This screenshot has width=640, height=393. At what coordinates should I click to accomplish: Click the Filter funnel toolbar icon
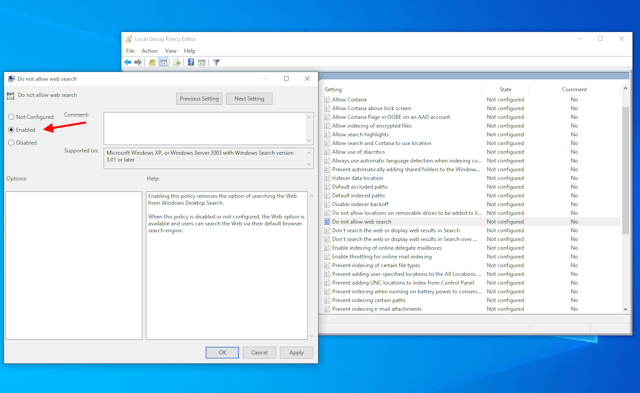point(216,62)
